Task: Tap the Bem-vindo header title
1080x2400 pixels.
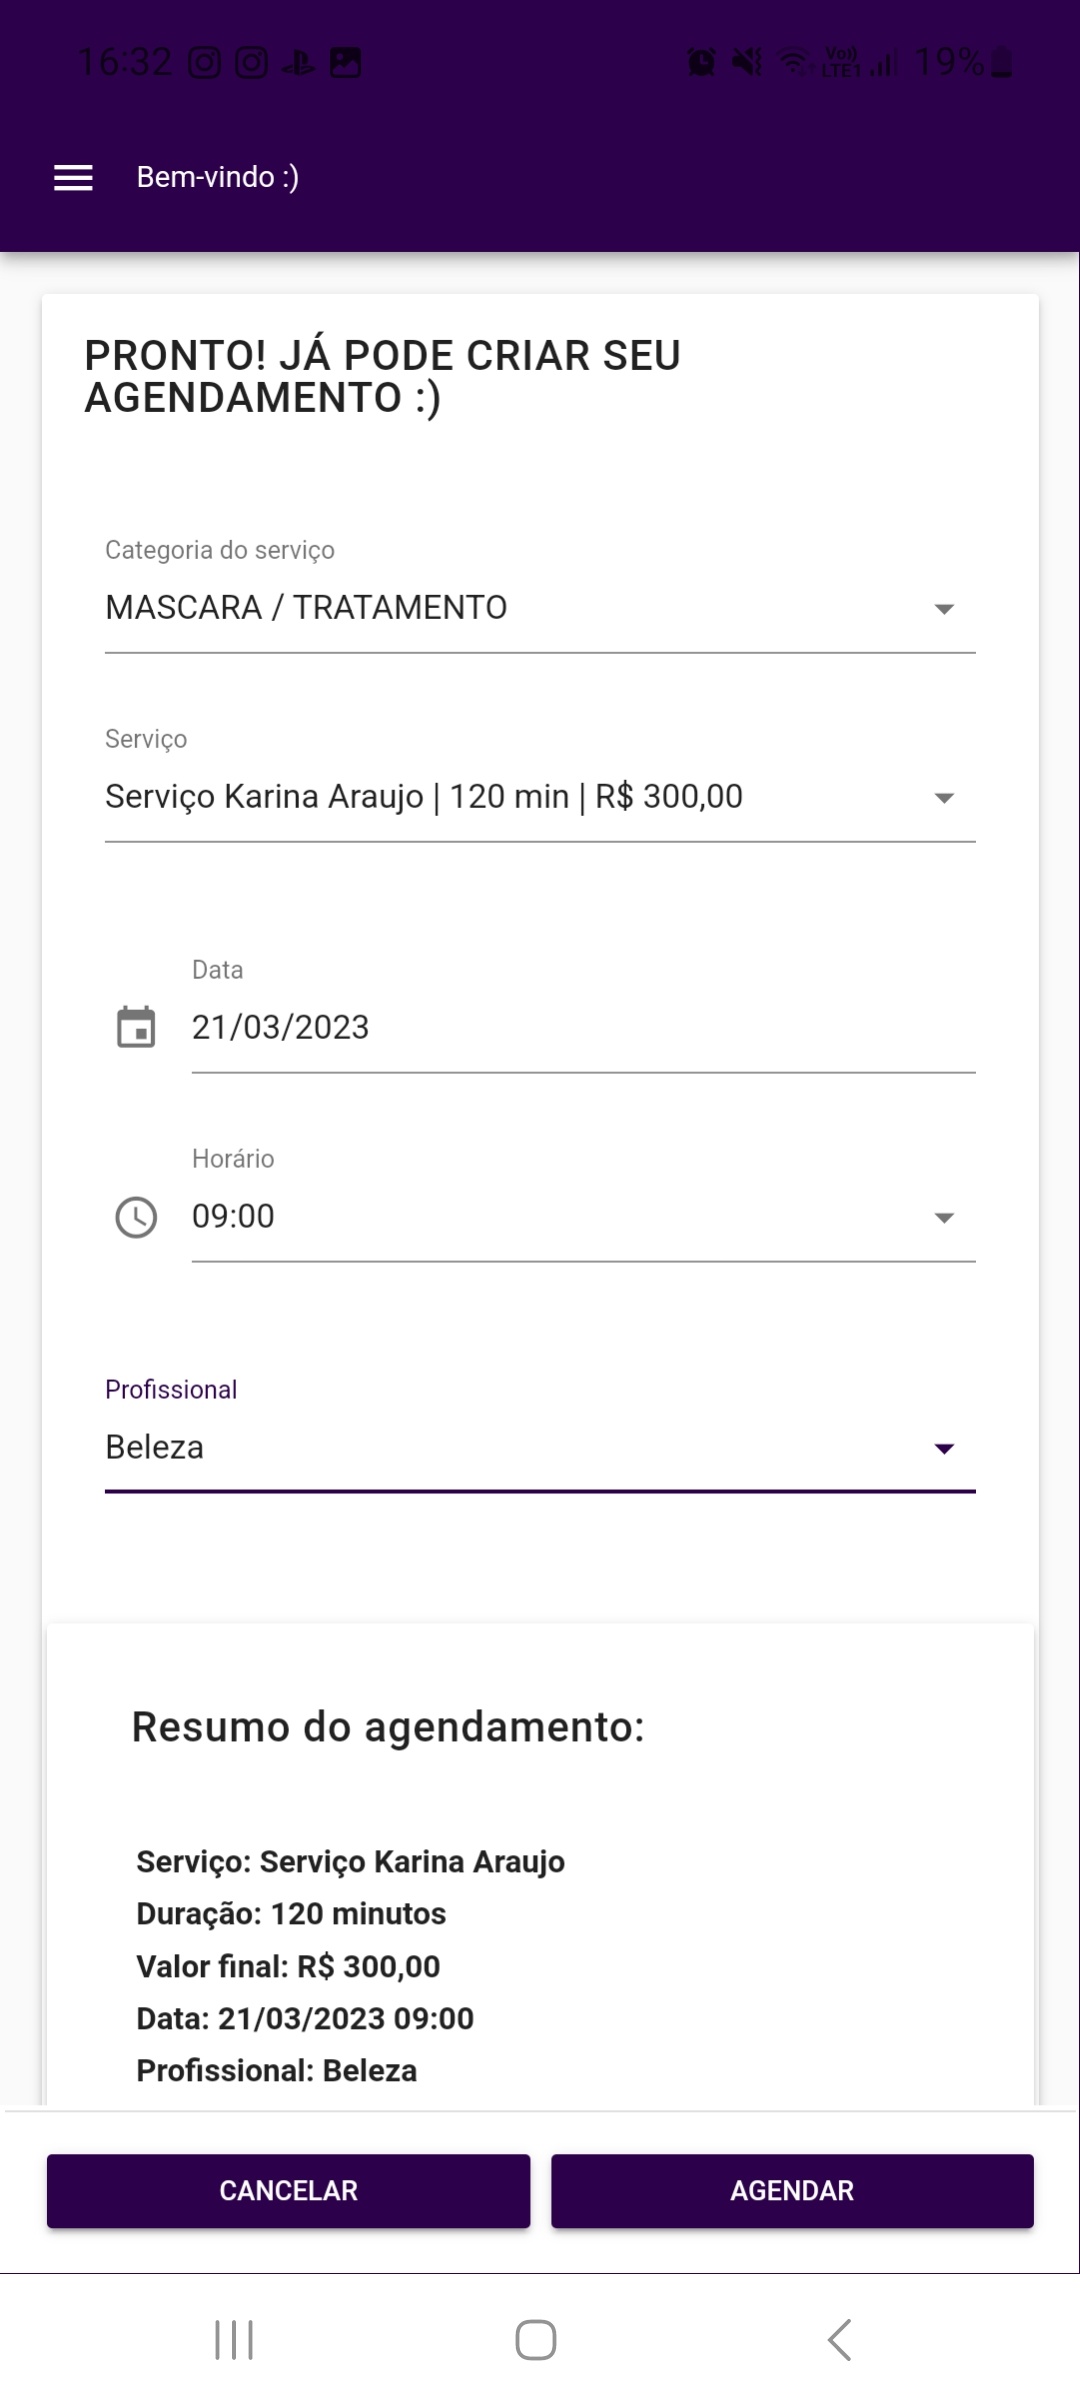Action: coord(218,177)
